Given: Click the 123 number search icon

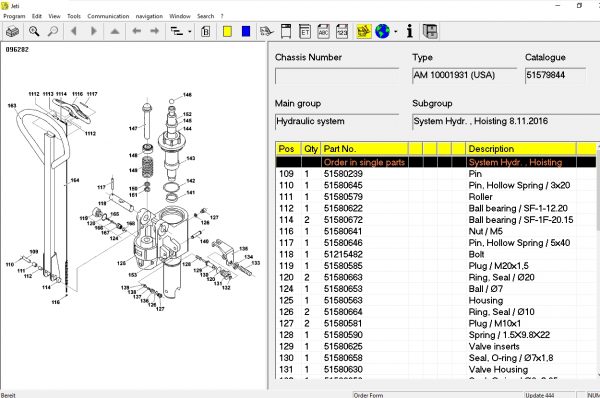Looking at the screenshot, I should 342,31.
